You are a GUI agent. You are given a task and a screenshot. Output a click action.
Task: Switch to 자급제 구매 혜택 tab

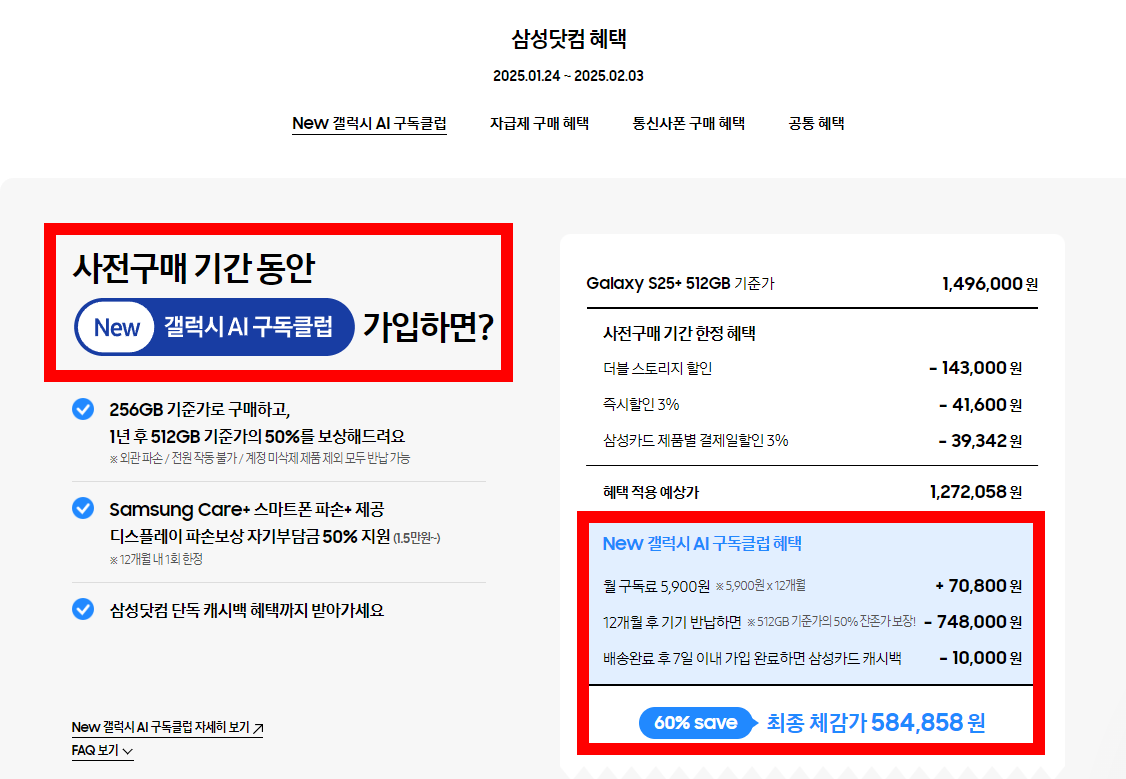click(x=539, y=123)
